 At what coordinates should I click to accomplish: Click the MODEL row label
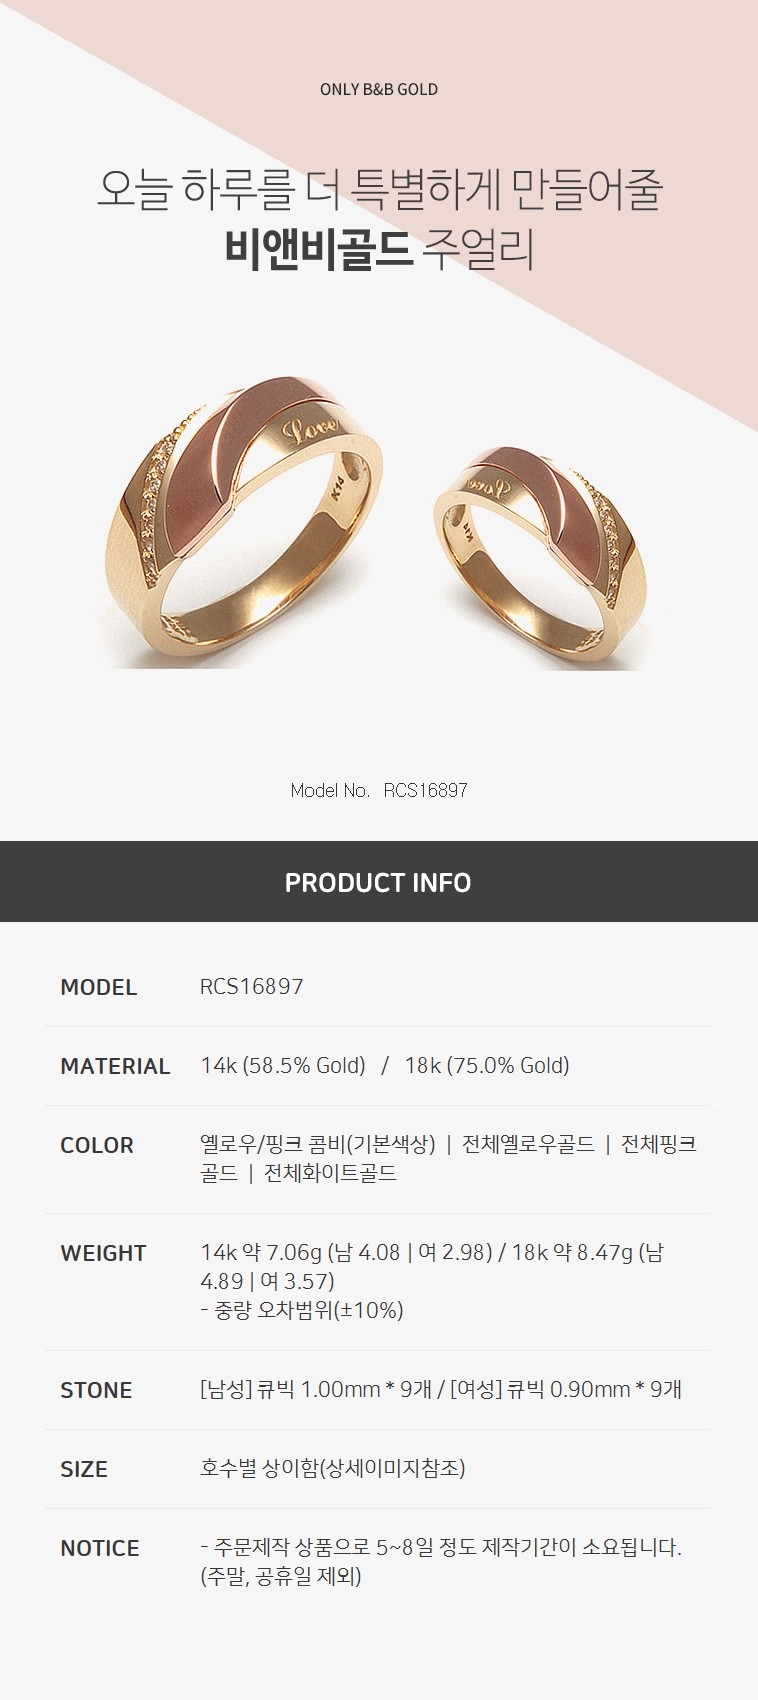tap(98, 987)
